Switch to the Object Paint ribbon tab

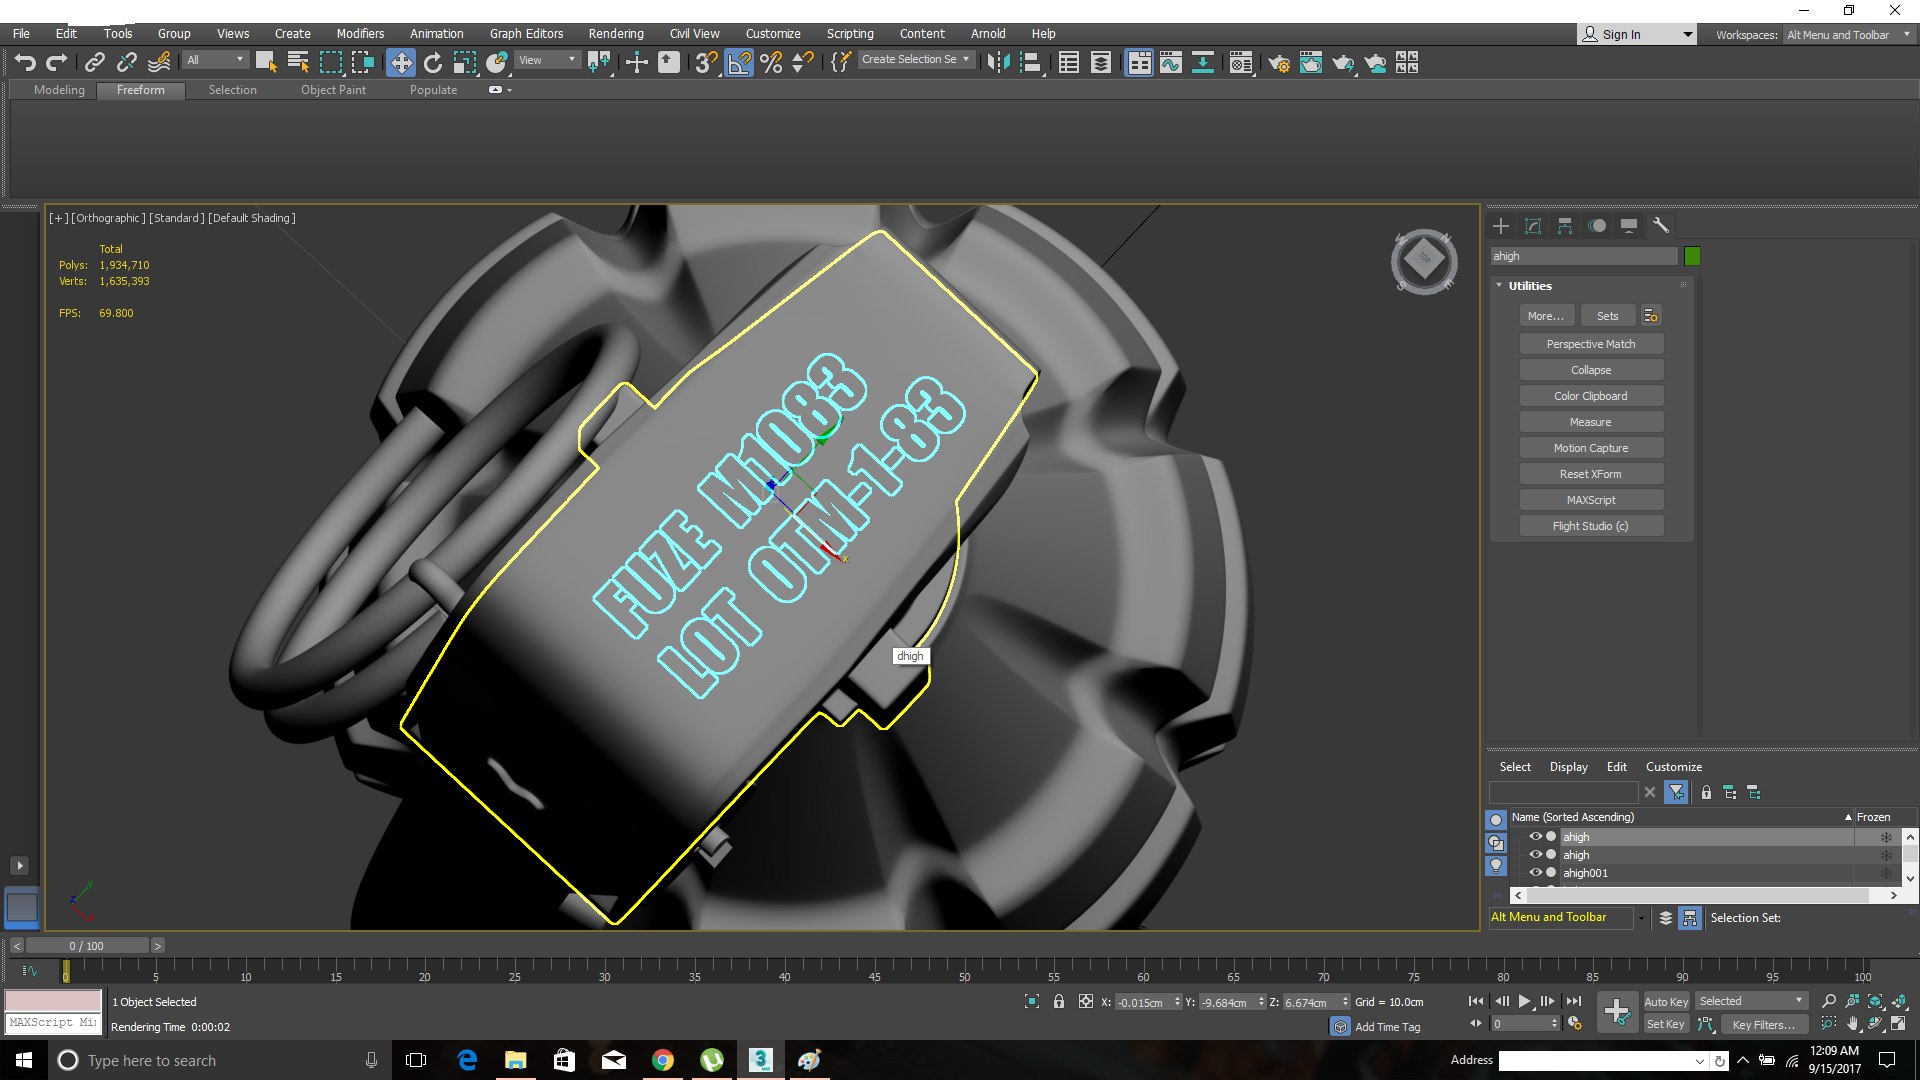tap(333, 90)
